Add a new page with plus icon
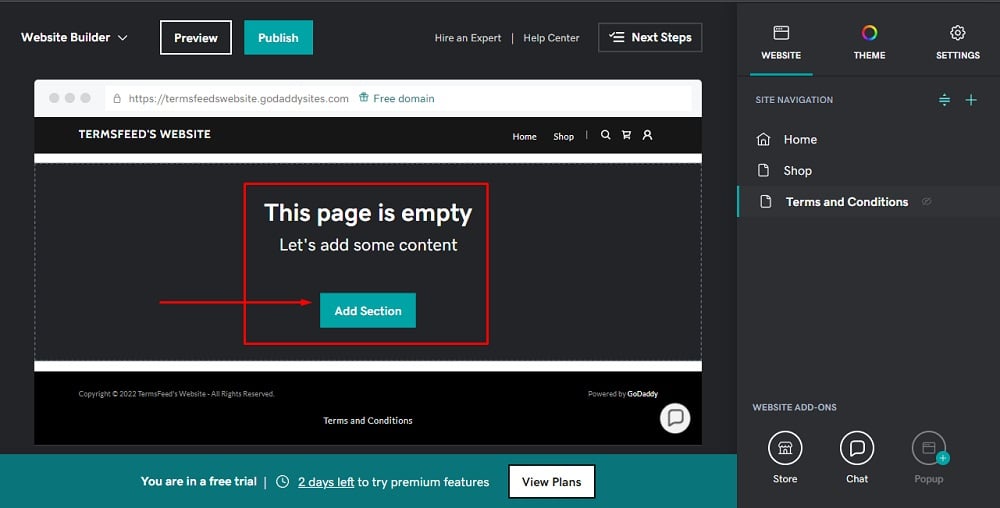Screen dimensions: 1000x508 971,100
